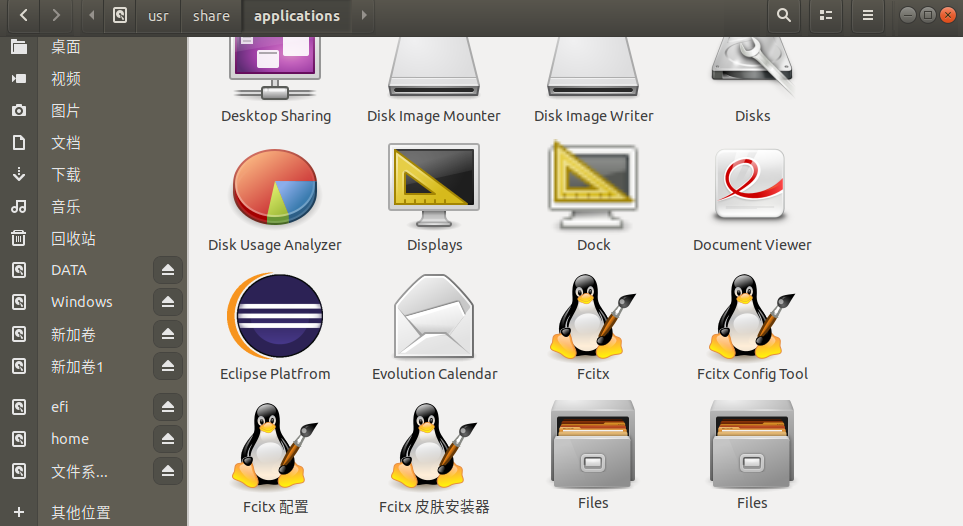Select the Fcitx 配置 icon
Image resolution: width=963 pixels, height=526 pixels.
(275, 446)
